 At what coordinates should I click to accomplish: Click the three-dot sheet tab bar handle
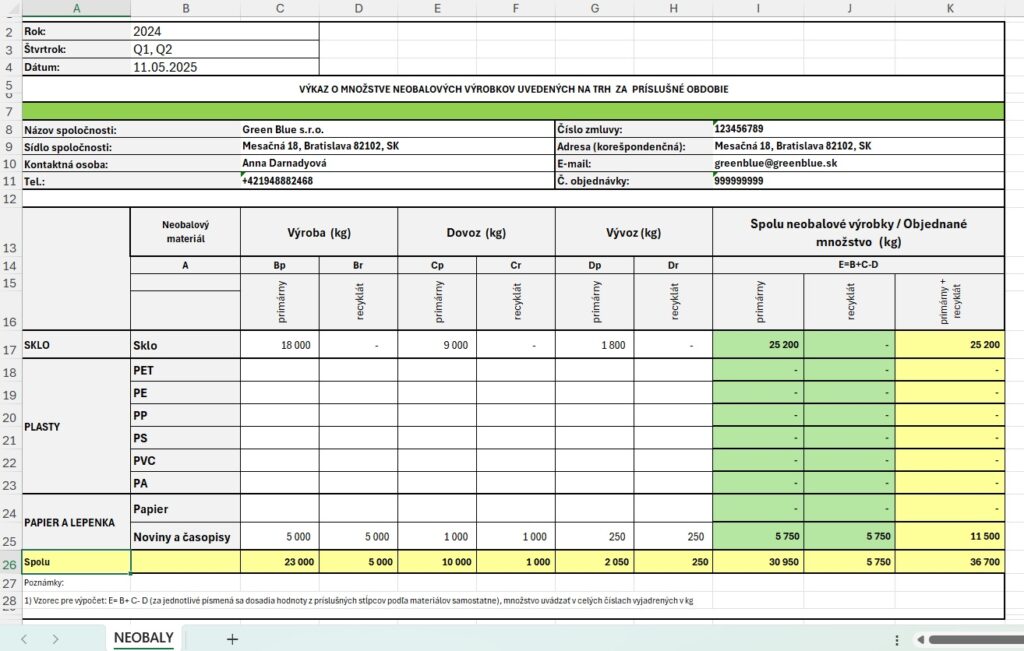(896, 639)
